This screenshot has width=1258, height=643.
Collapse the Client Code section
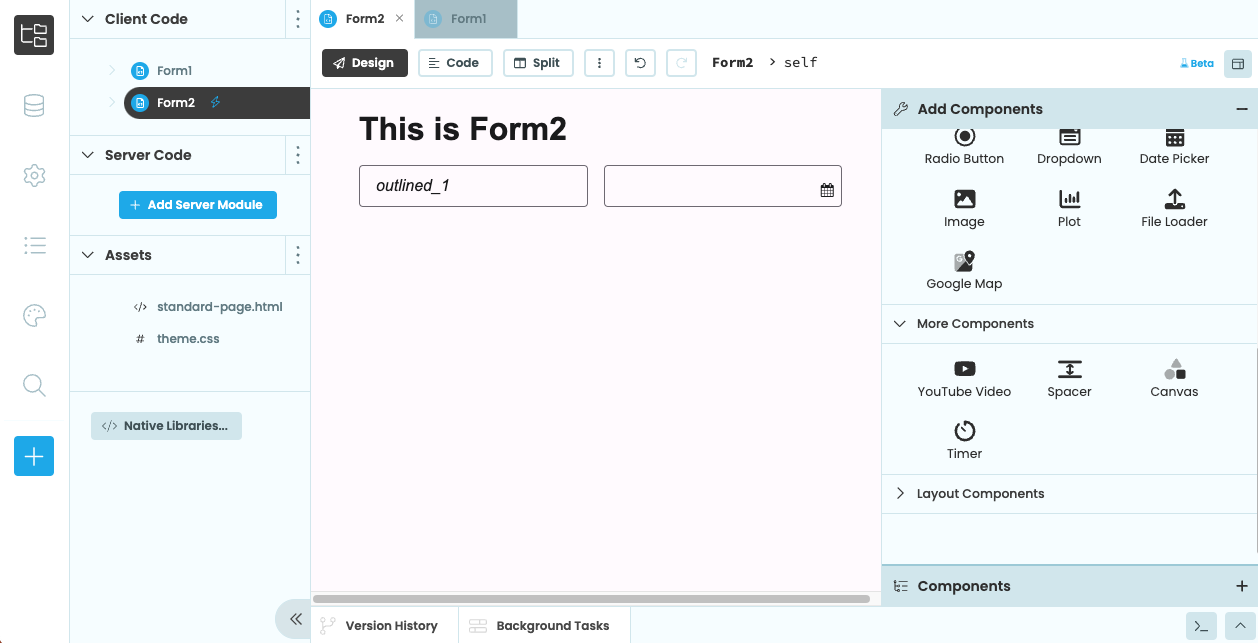pyautogui.click(x=86, y=18)
